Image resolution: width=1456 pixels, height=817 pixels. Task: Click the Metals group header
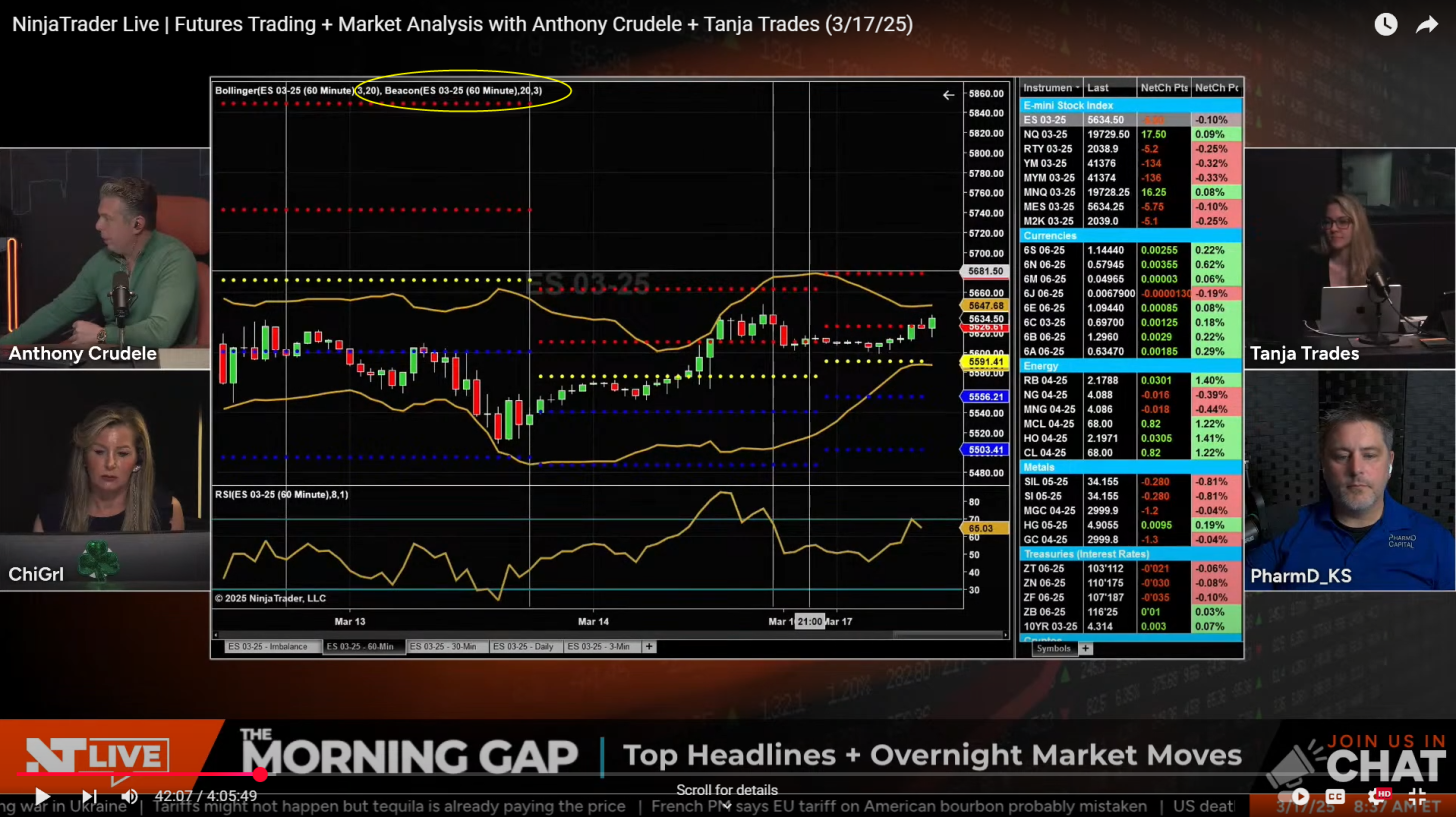(1130, 467)
